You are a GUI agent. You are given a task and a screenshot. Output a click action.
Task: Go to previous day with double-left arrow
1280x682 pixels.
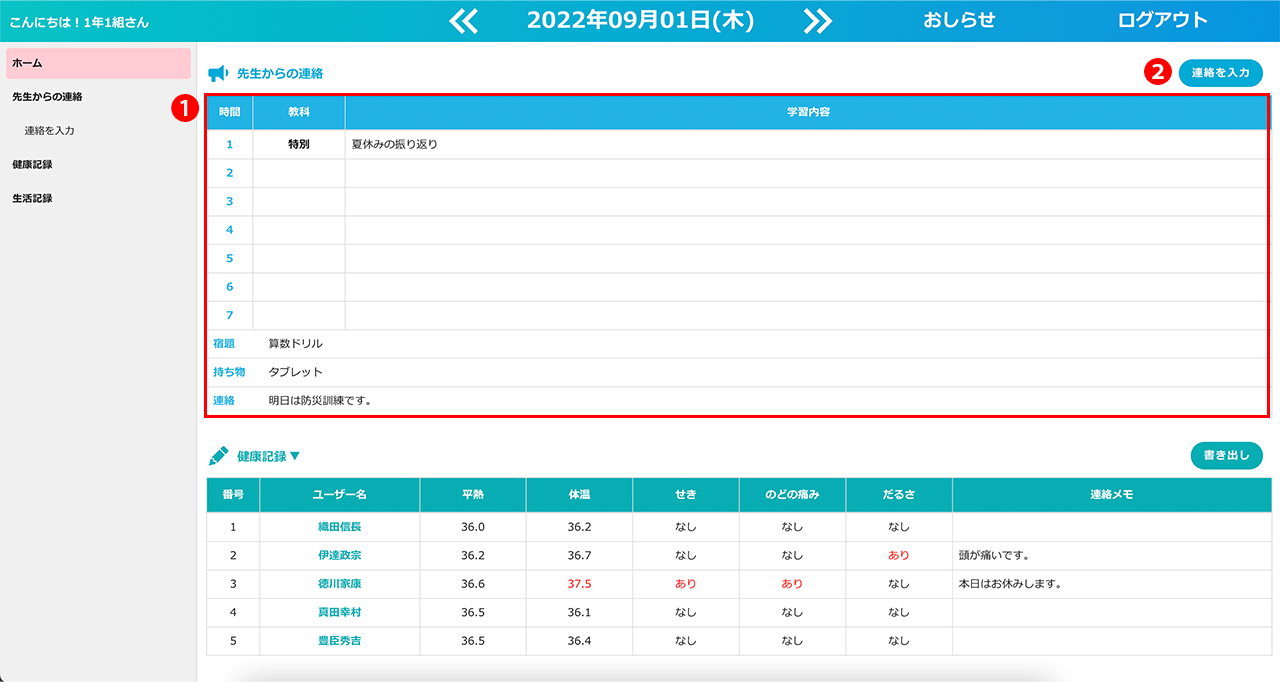coord(464,21)
